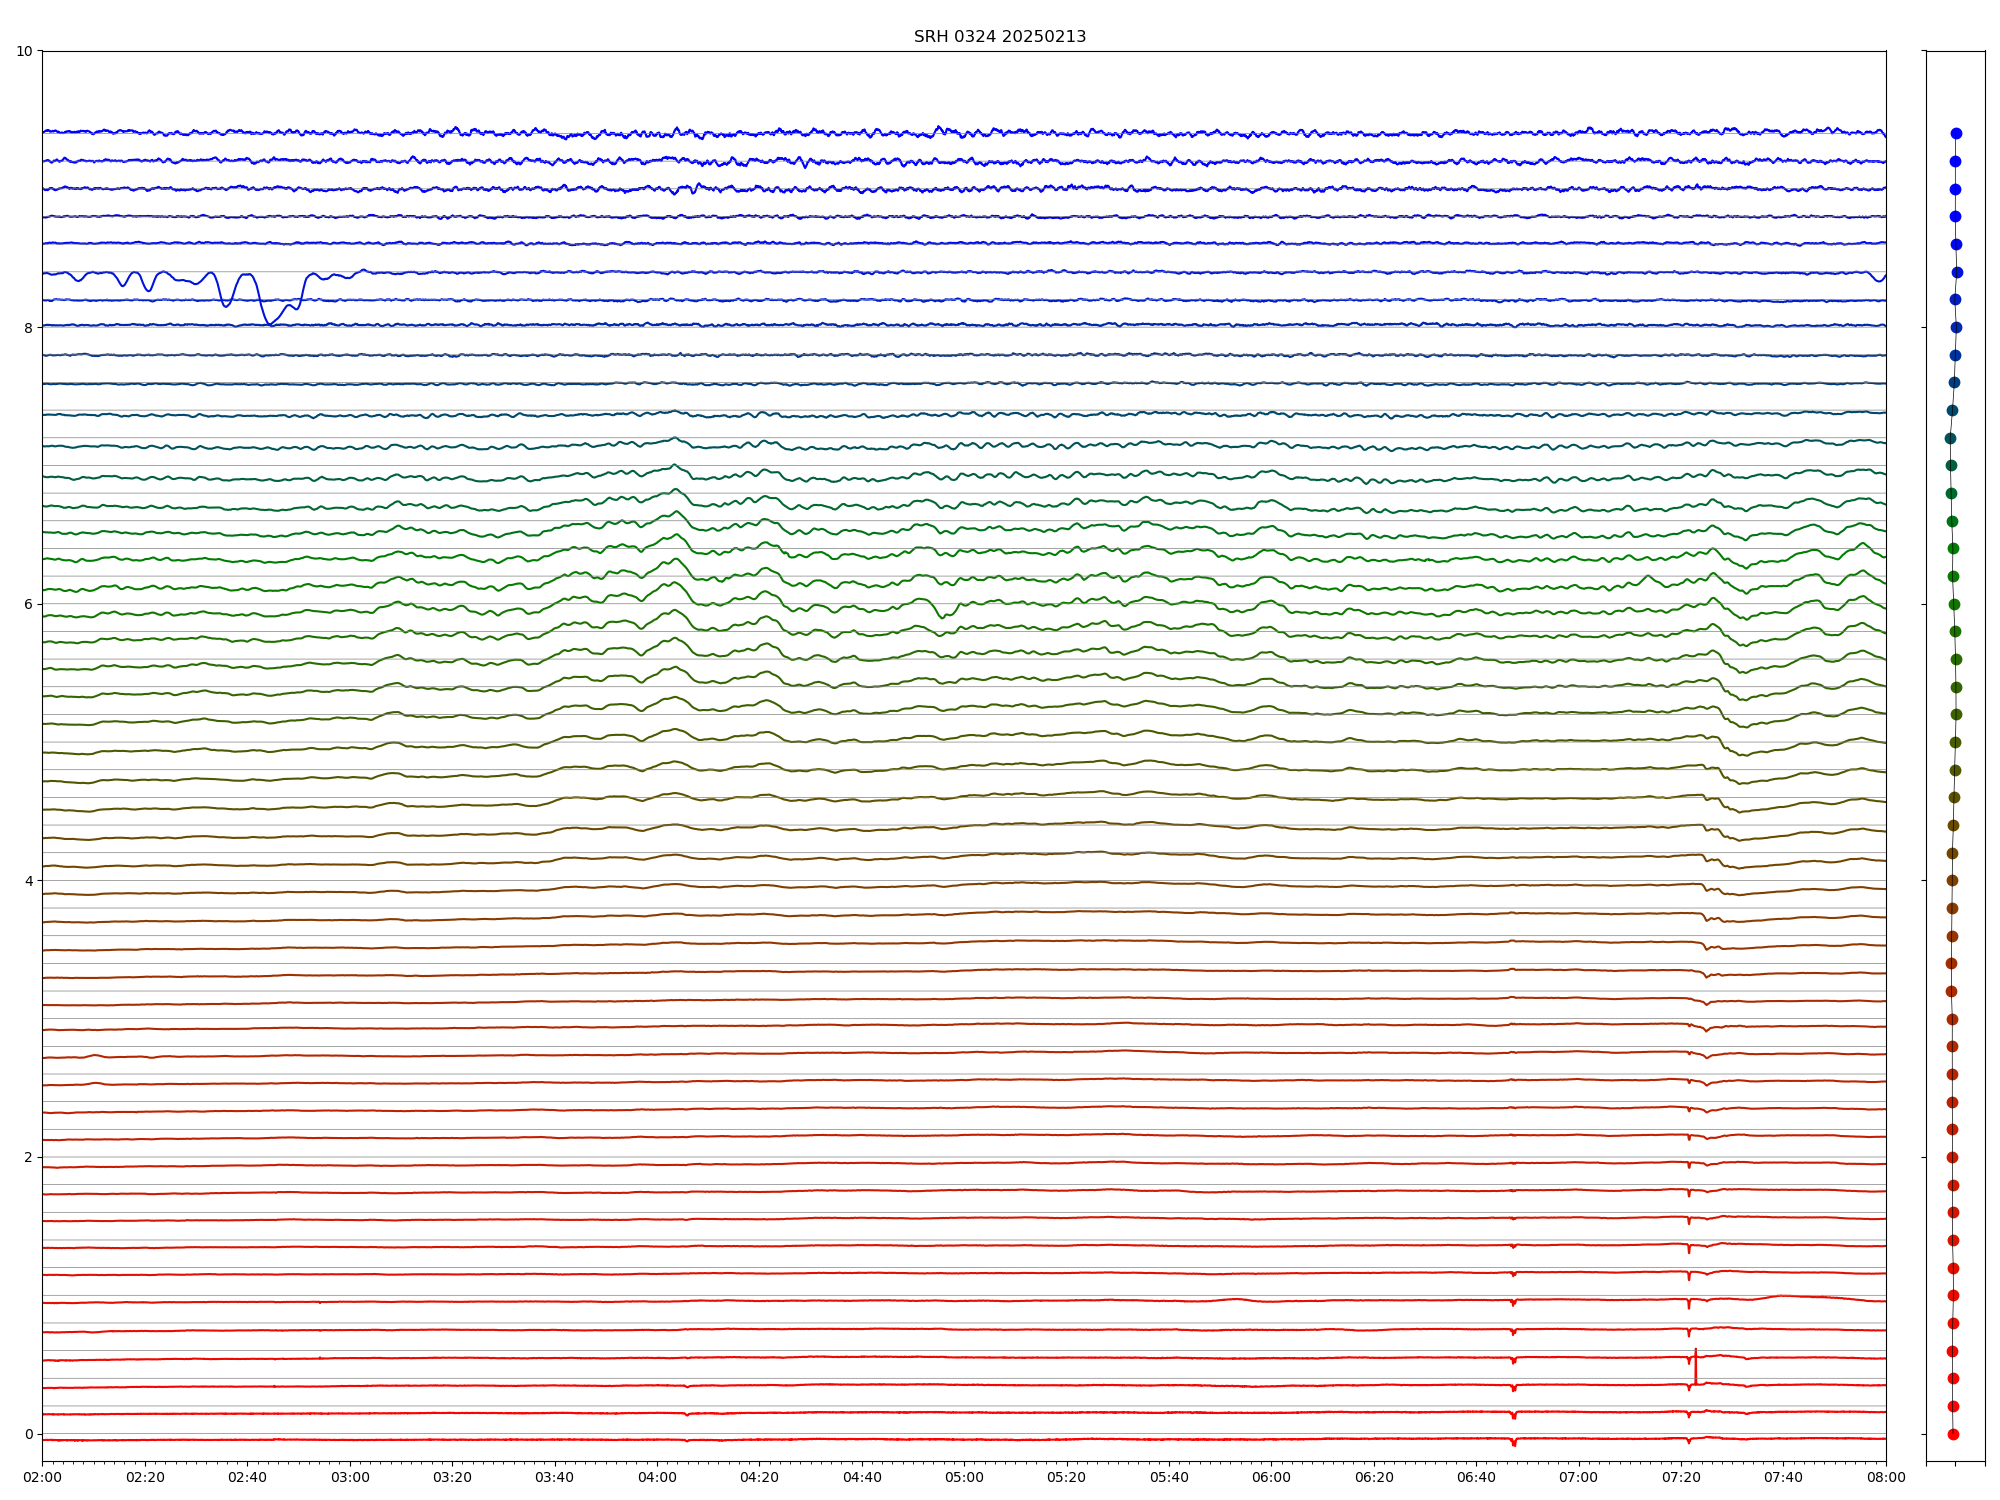Select the y-axis label 6
Screen dimensions: 2000x1500
(x=28, y=604)
